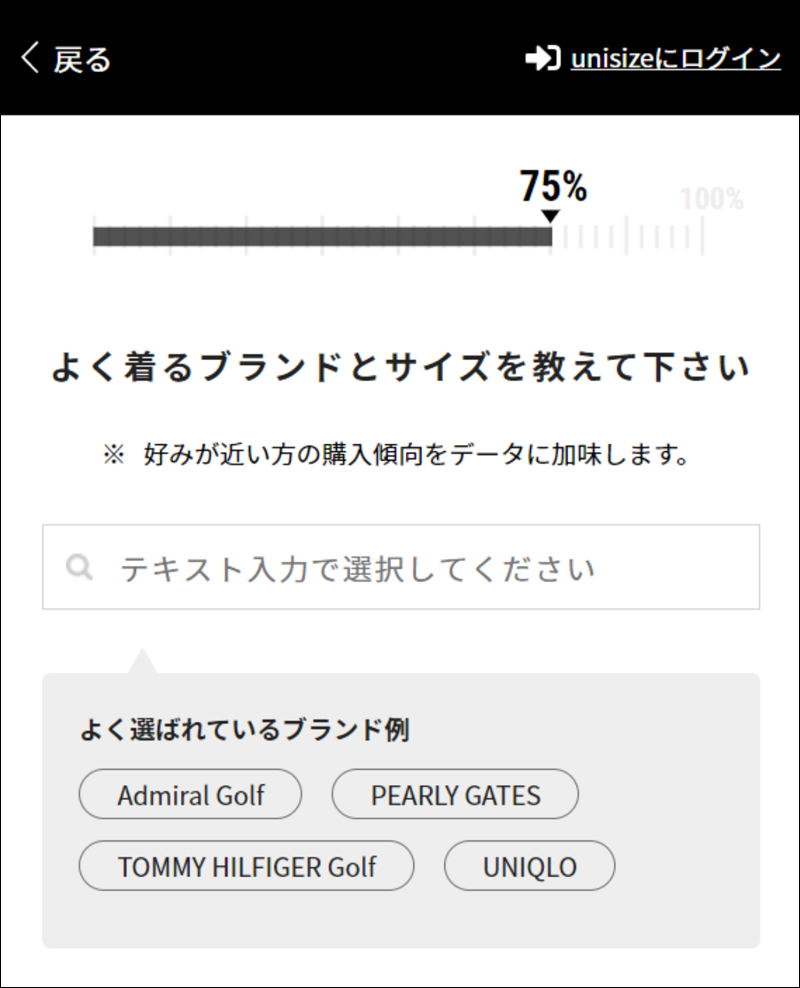Click the よく着るブランドとサイズを教えて下さい heading
The width and height of the screenshot is (800, 988).
point(400,368)
